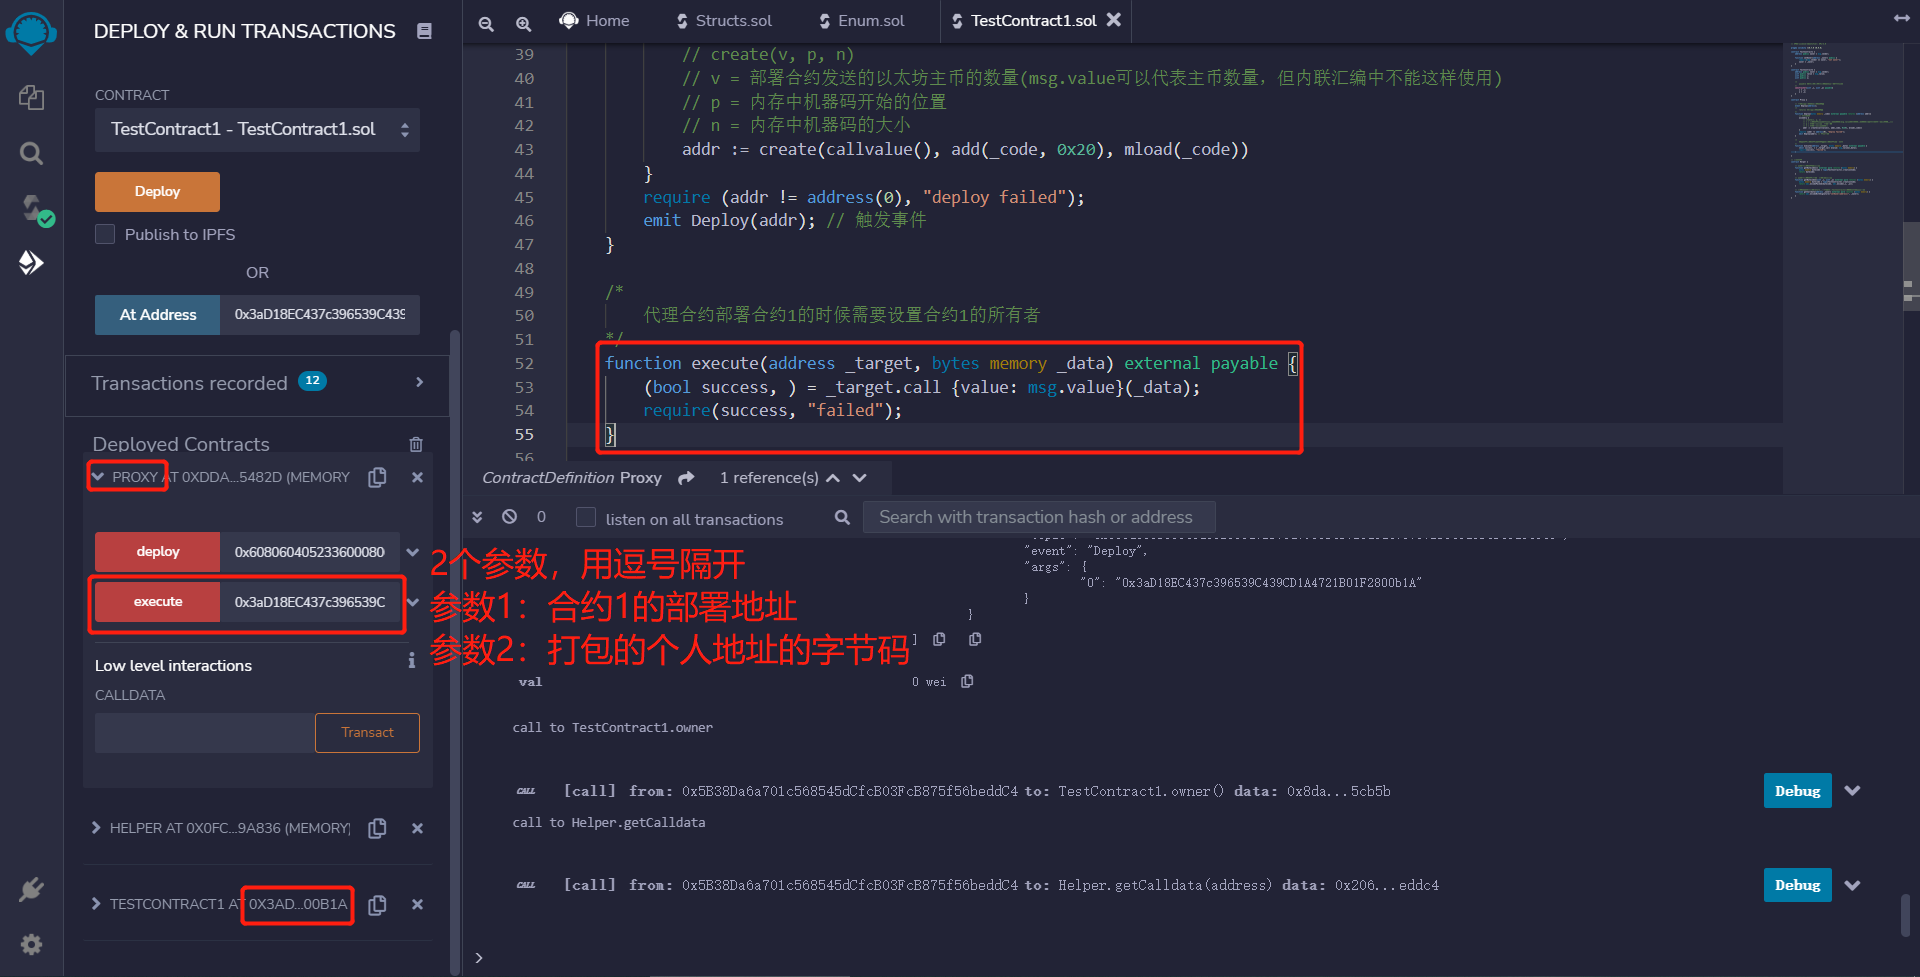Toggle the editor panel width arrow
1920x977 pixels.
[x=1901, y=18]
